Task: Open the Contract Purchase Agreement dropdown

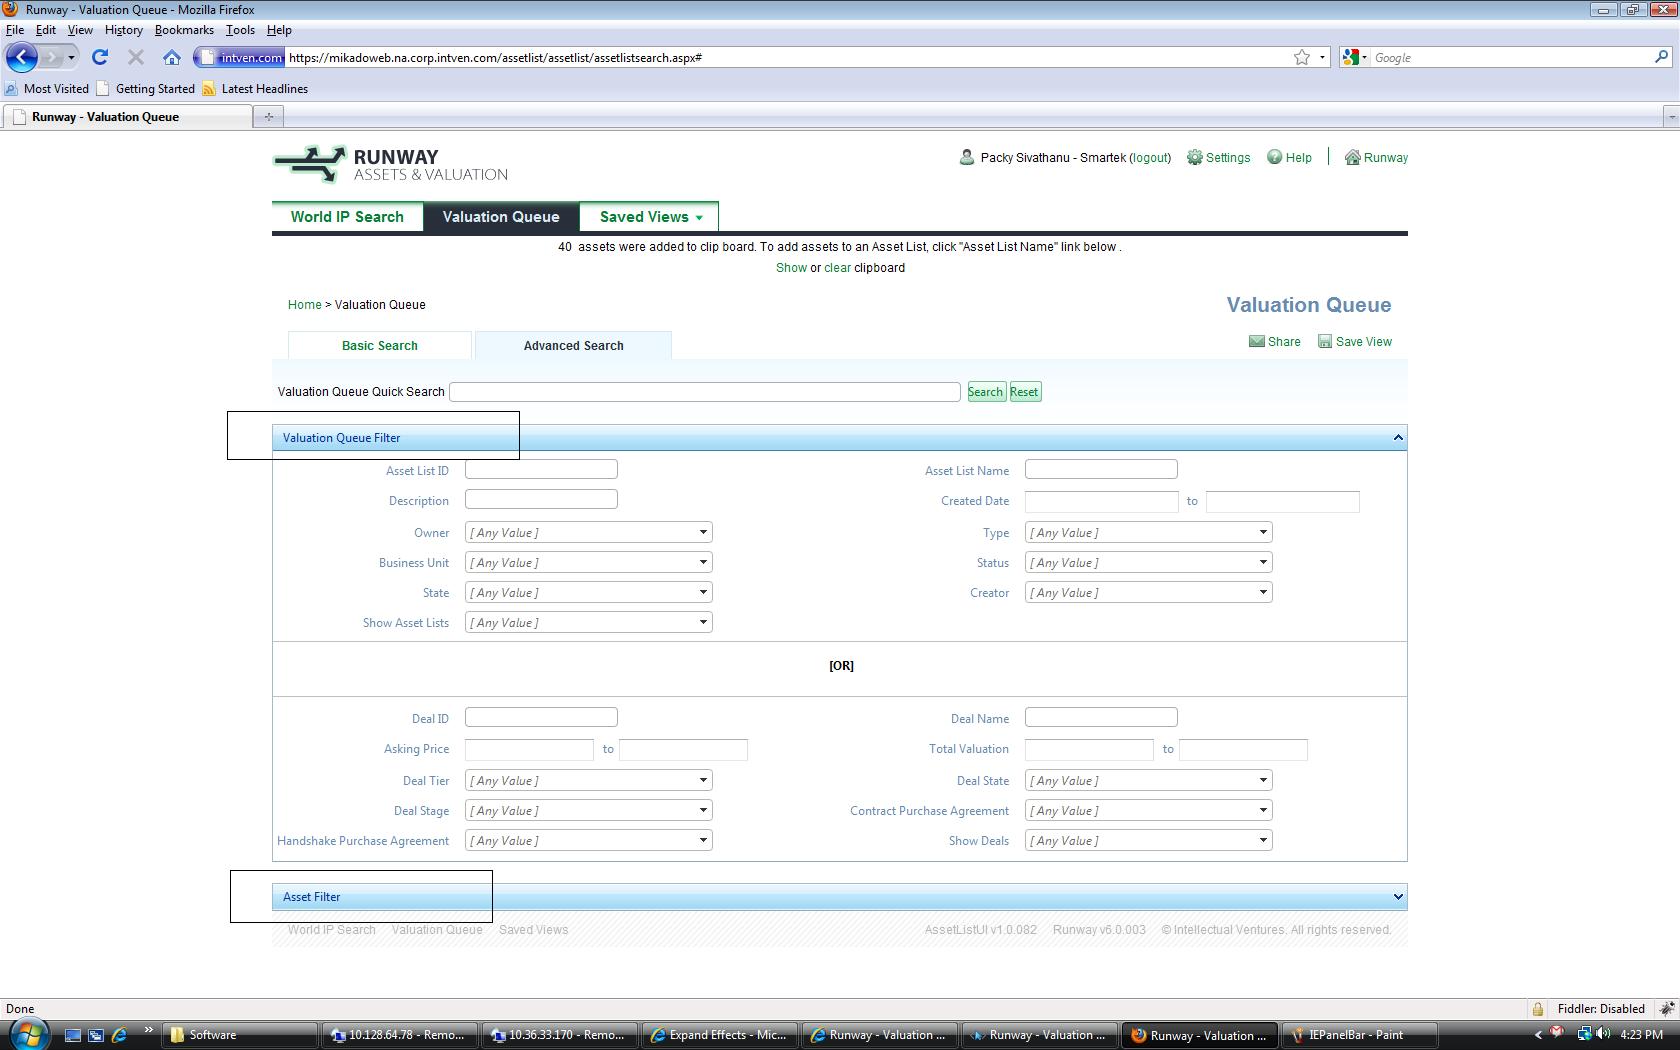Action: (x=1149, y=811)
